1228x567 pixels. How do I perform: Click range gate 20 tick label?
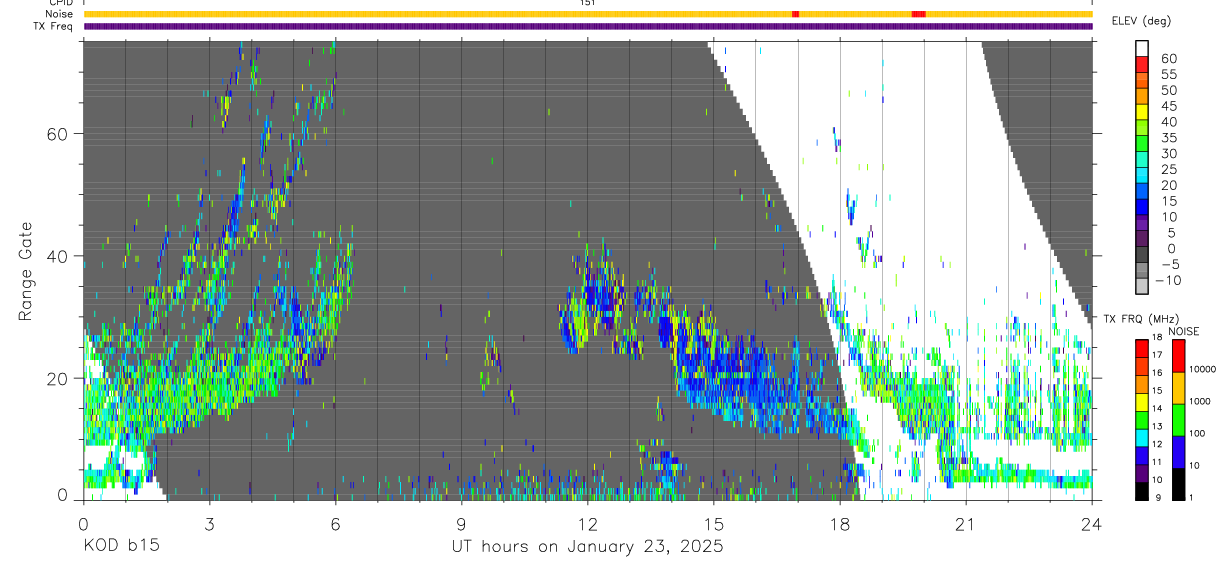pos(57,378)
